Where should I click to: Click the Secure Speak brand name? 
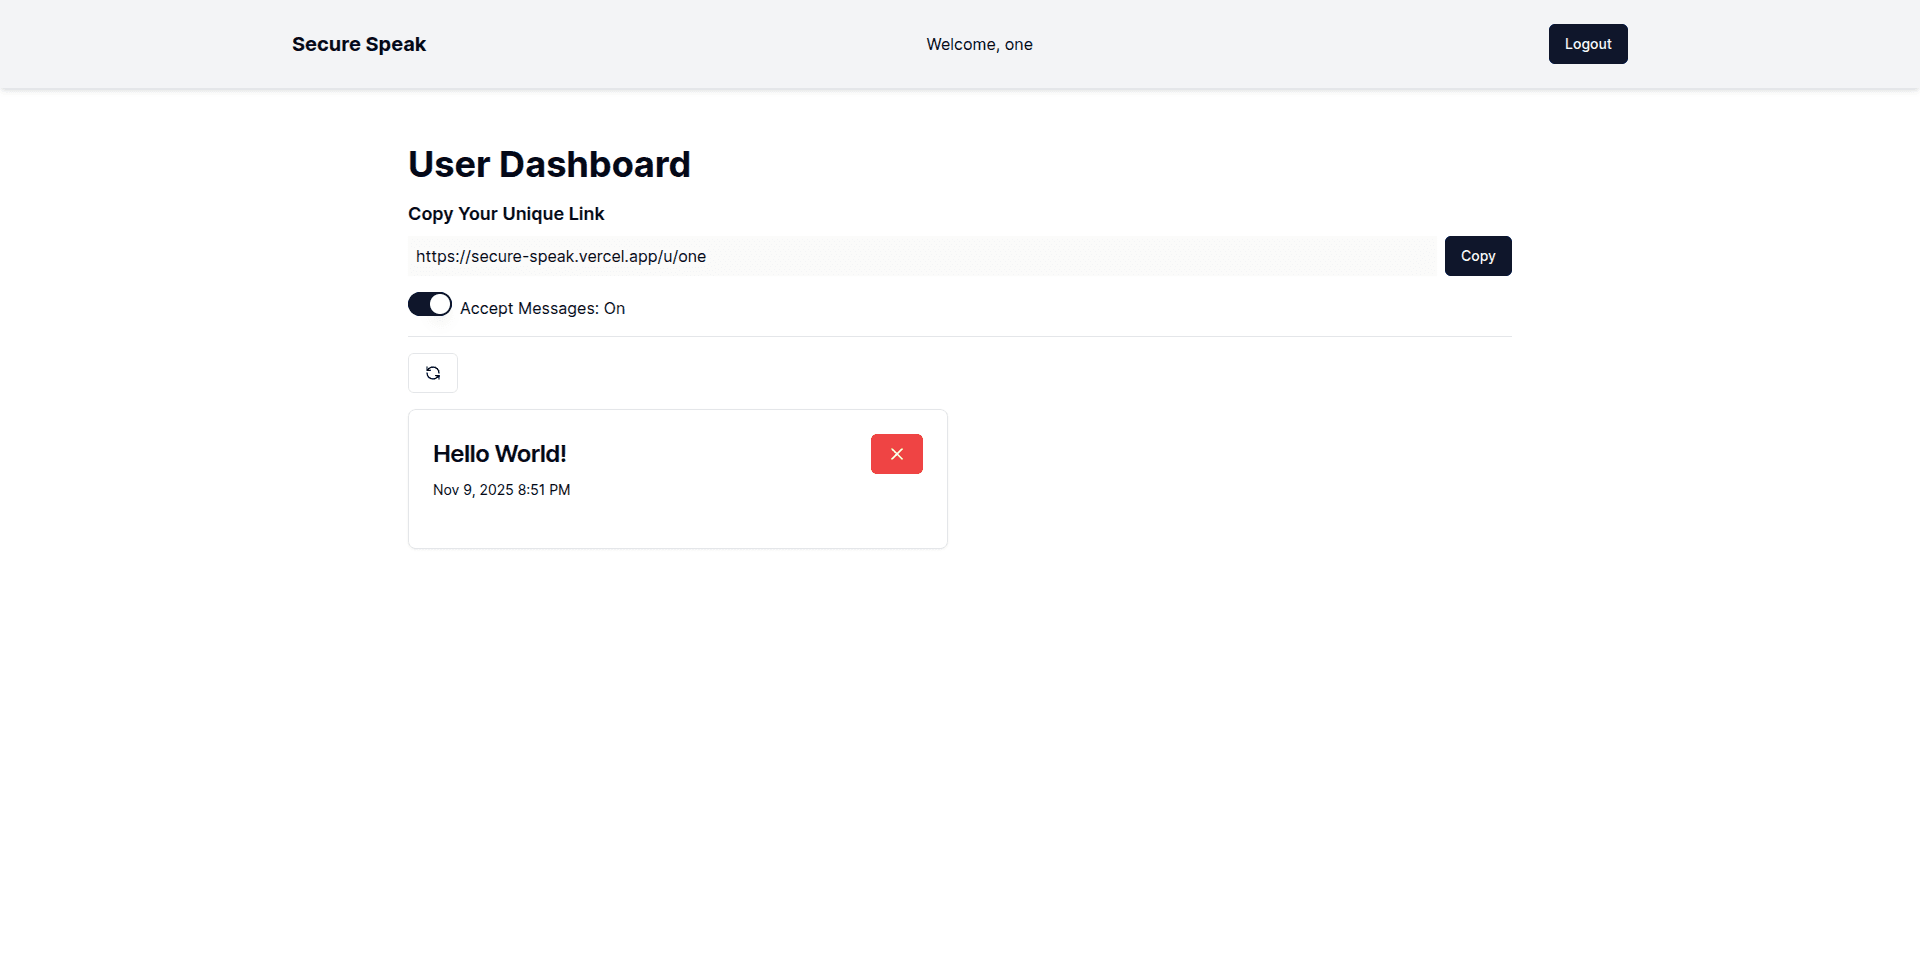tap(358, 44)
